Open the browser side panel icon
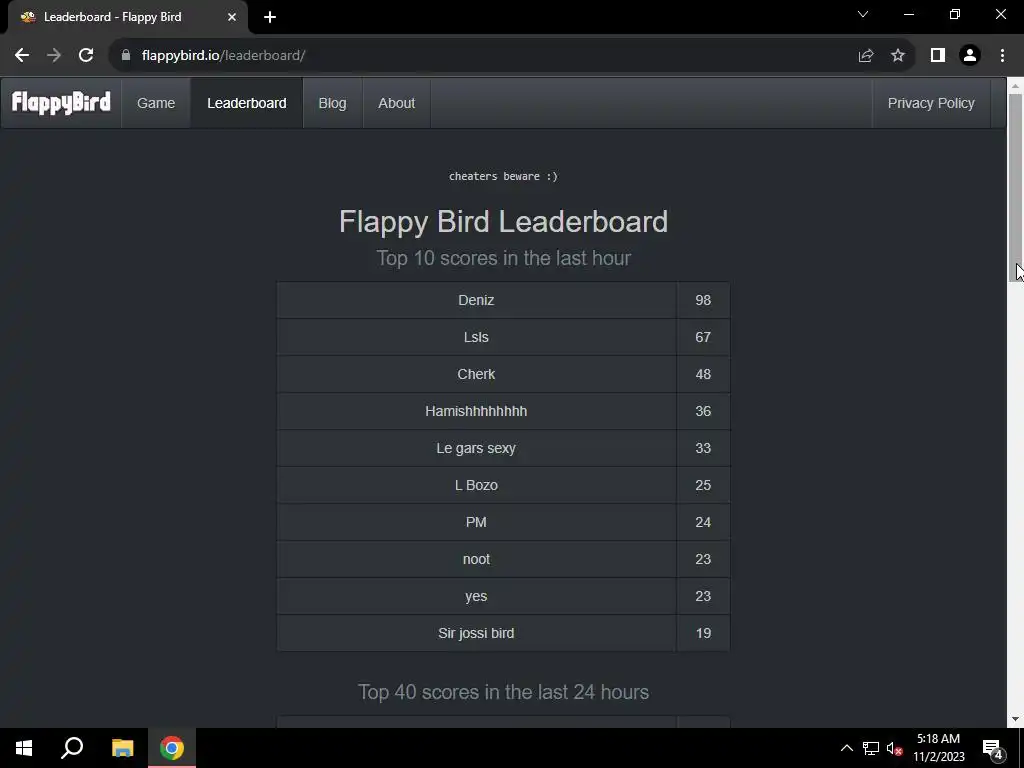 [938, 56]
